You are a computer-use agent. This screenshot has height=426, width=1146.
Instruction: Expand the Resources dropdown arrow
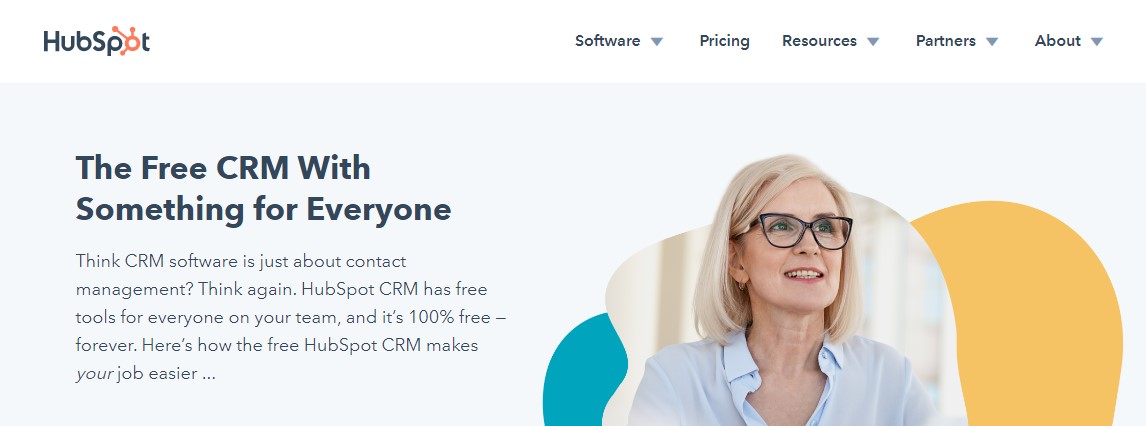point(873,42)
